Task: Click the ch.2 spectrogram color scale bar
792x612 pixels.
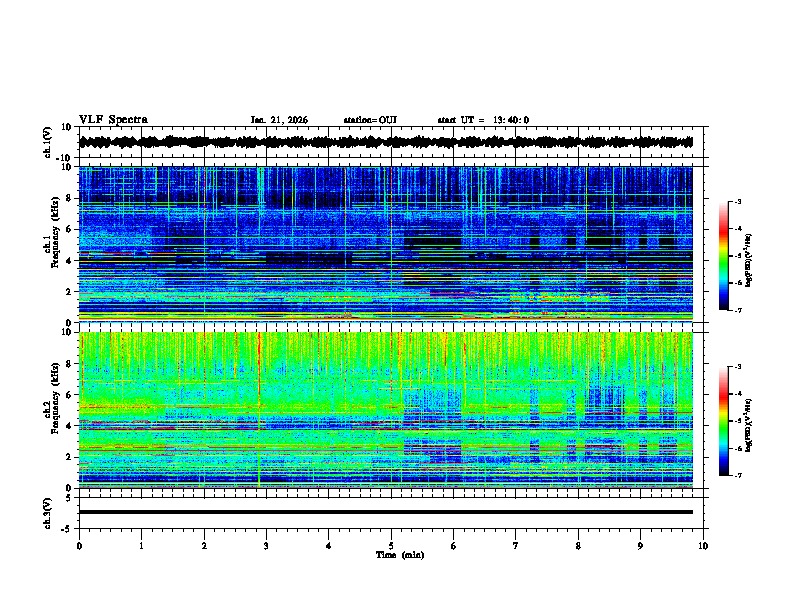Action: 724,421
